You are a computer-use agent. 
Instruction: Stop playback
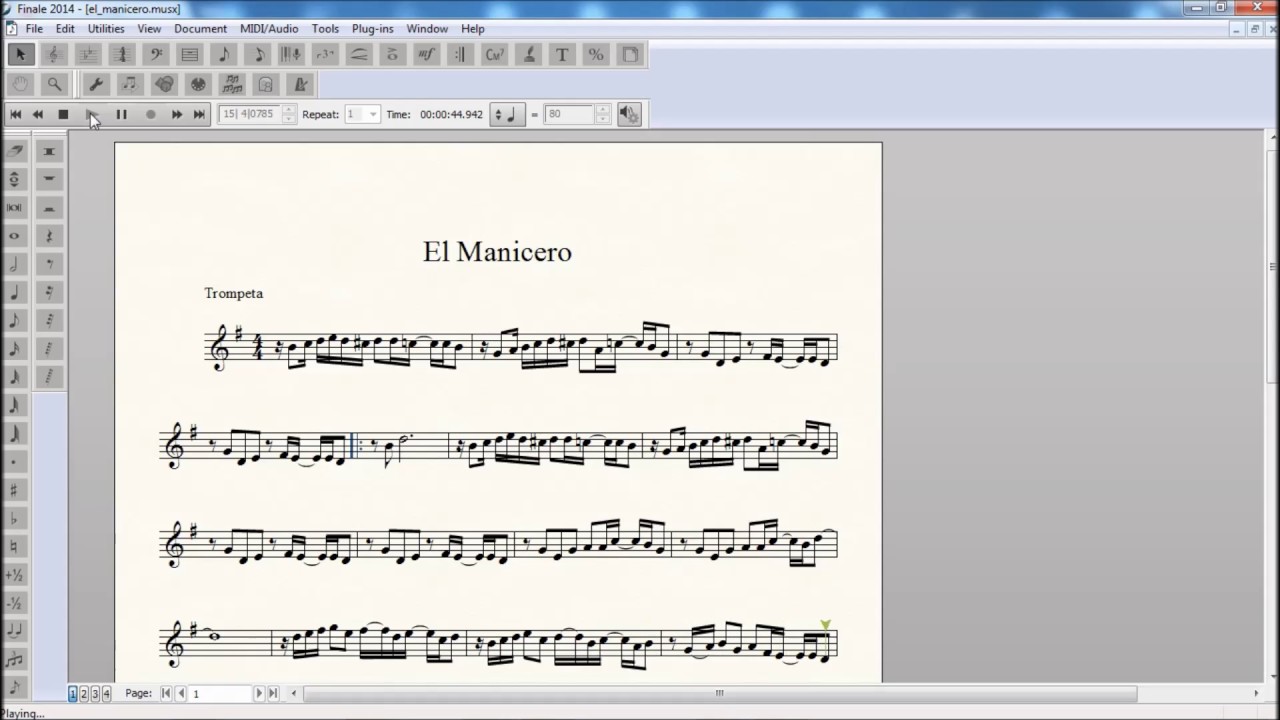tap(63, 114)
